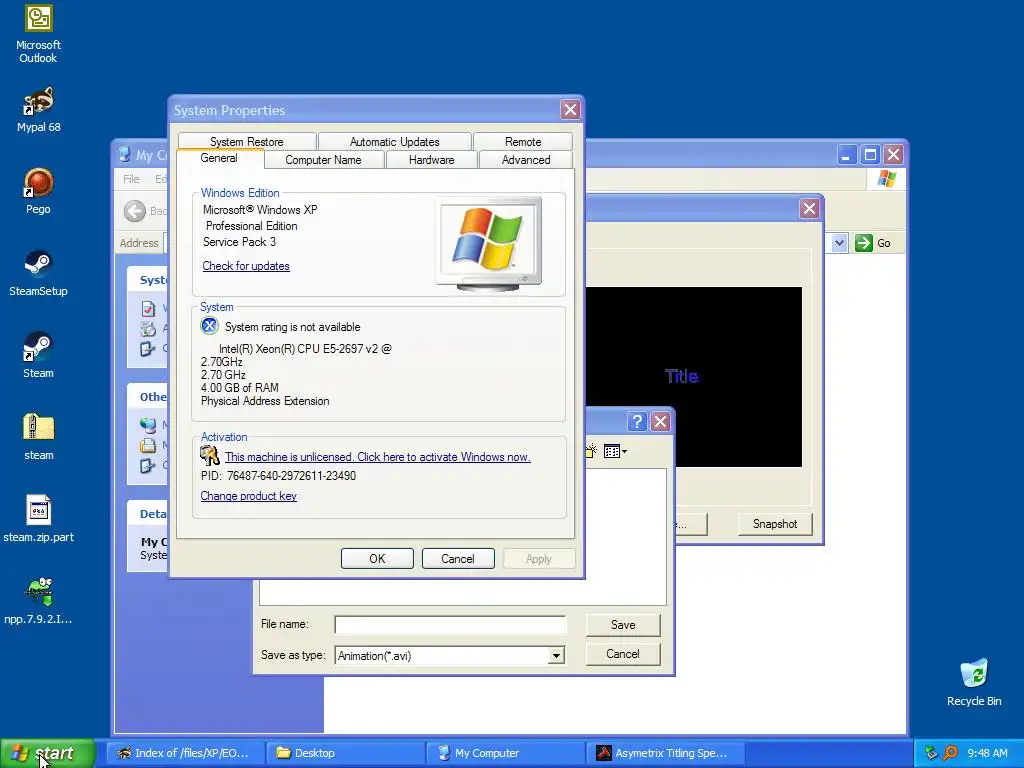Click the help question mark in Save dialog
1024x768 pixels.
[637, 421]
